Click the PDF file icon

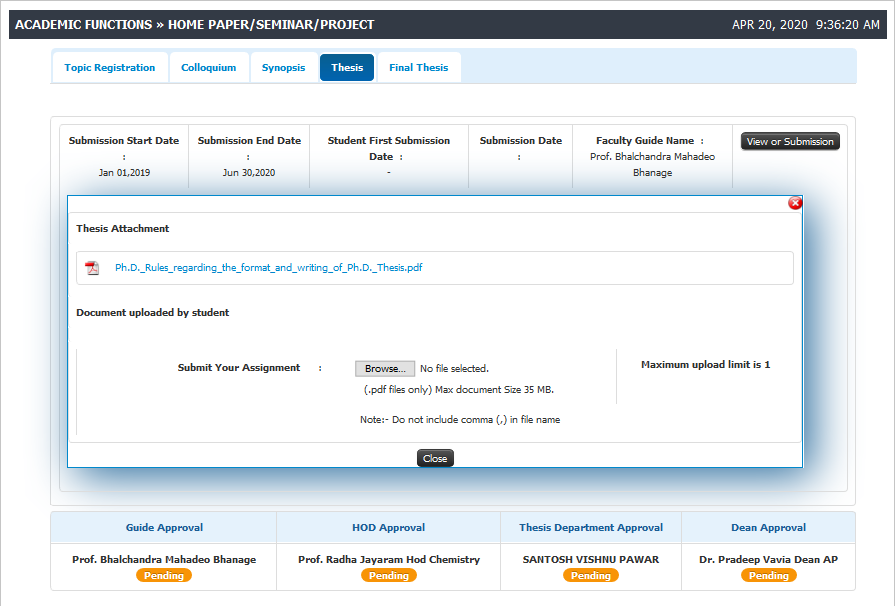[x=92, y=268]
